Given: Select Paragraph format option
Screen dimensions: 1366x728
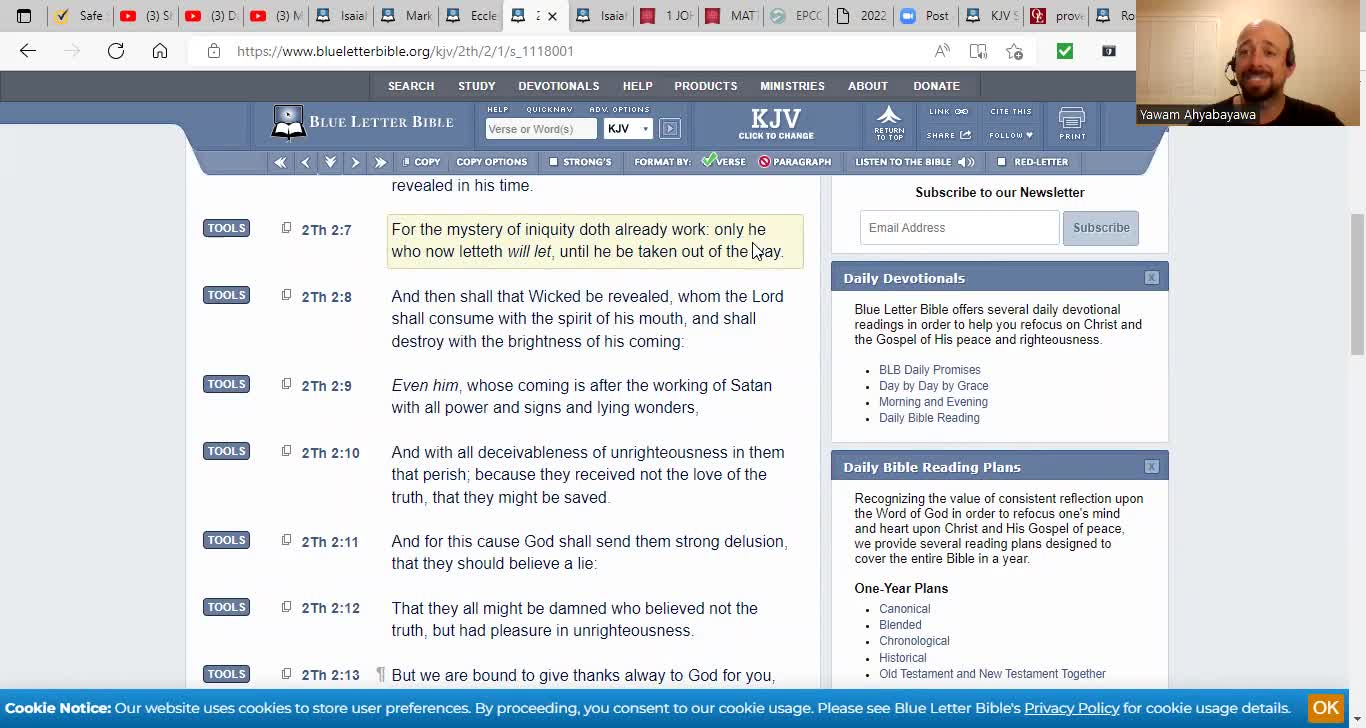Looking at the screenshot, I should click(x=795, y=162).
